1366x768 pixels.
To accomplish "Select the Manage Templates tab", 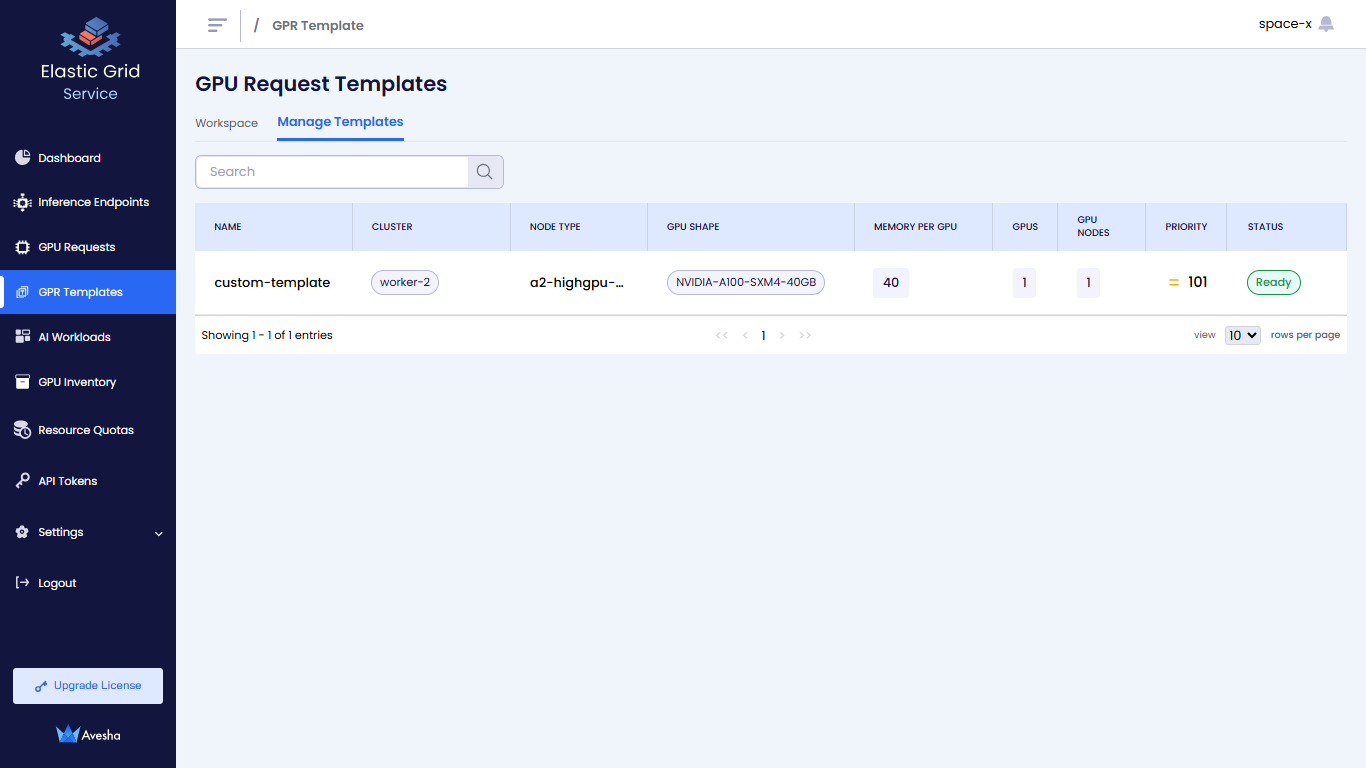I will pos(340,122).
